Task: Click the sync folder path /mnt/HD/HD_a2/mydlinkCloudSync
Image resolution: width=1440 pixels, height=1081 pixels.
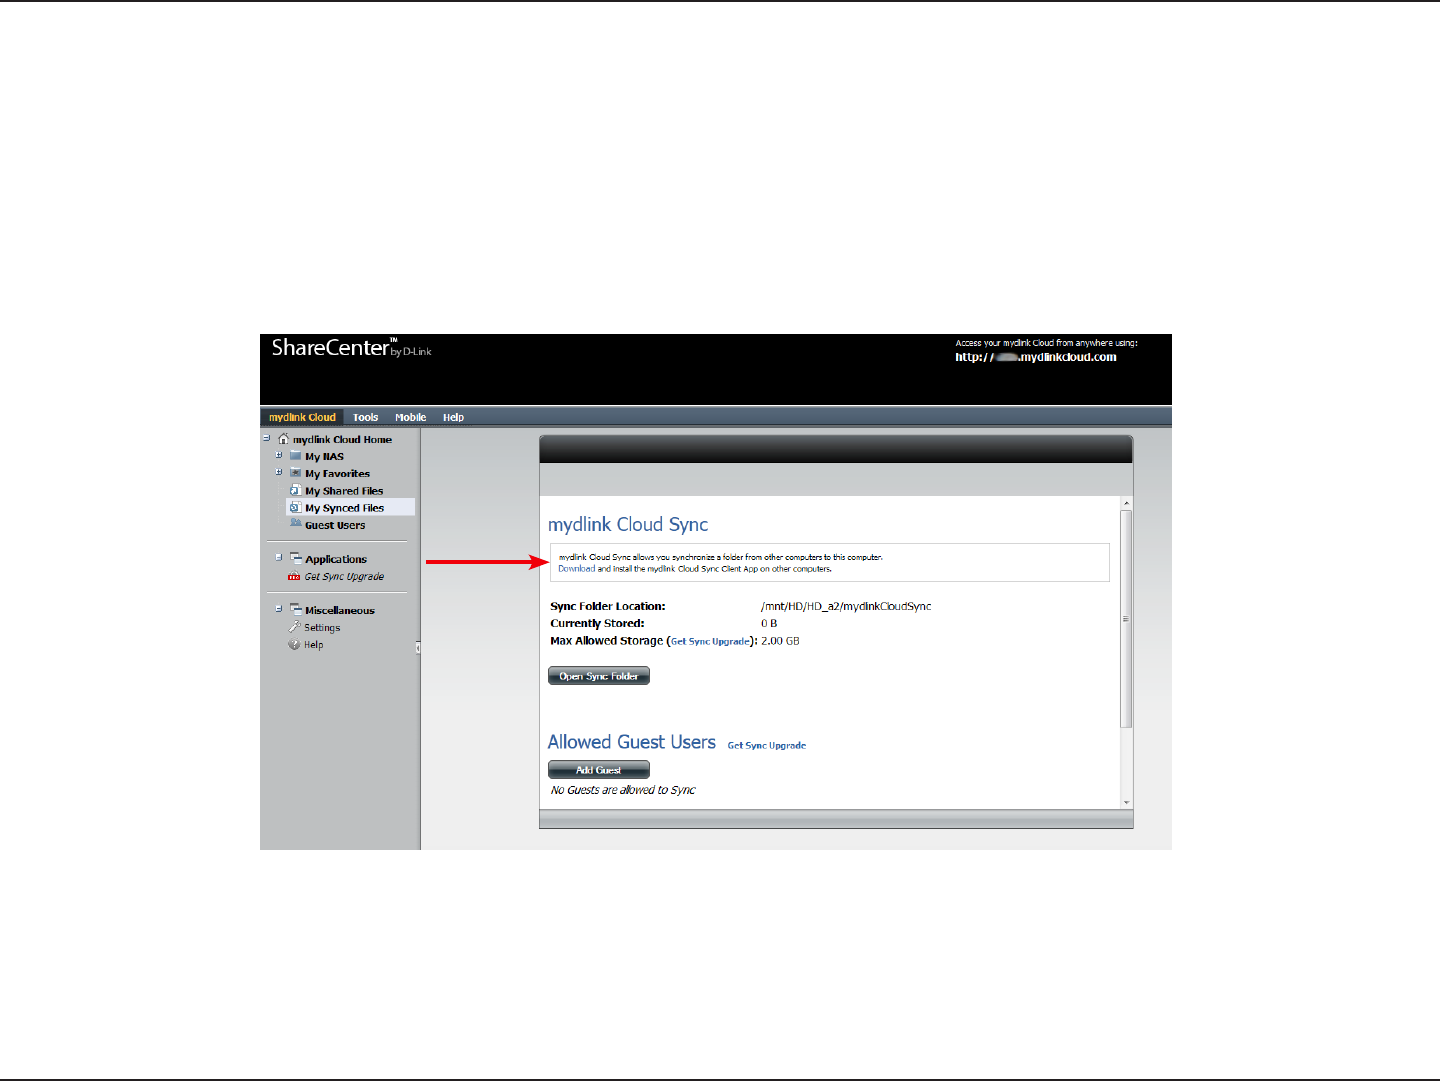Action: pyautogui.click(x=846, y=606)
